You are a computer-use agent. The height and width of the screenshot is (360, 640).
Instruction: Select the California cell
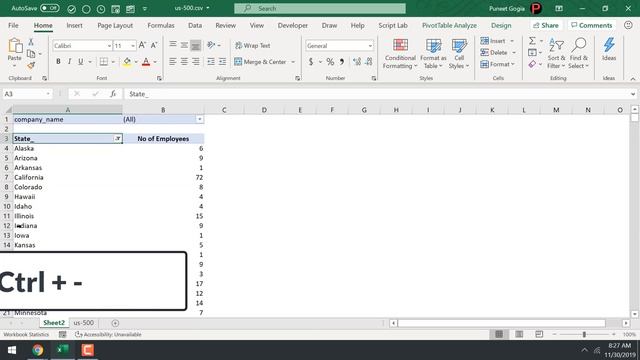pyautogui.click(x=68, y=177)
